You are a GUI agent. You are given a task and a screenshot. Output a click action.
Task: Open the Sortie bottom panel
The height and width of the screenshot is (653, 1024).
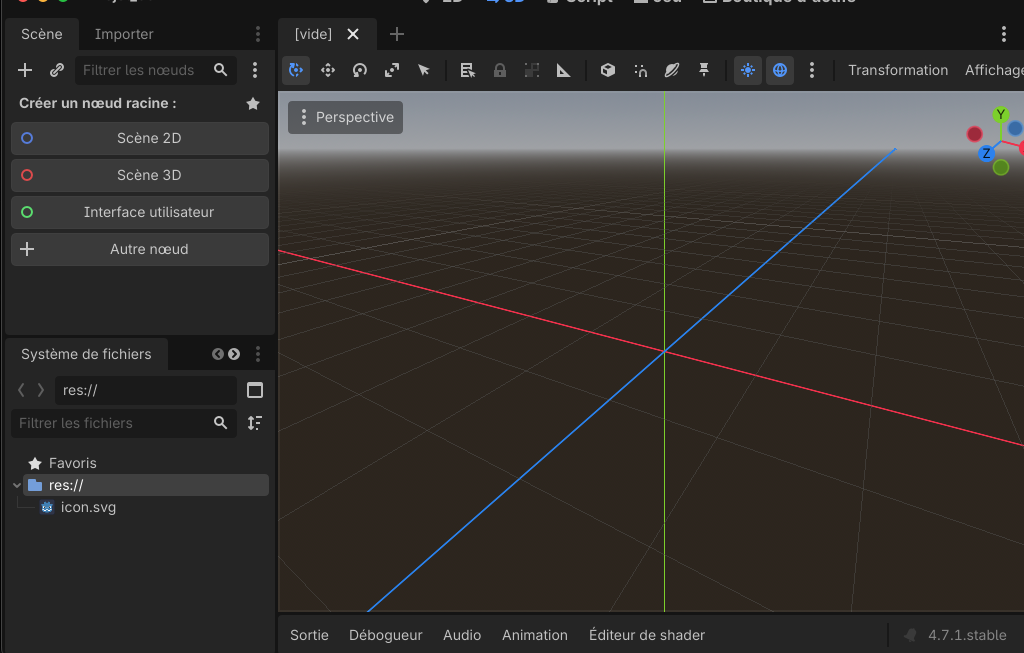tap(310, 635)
